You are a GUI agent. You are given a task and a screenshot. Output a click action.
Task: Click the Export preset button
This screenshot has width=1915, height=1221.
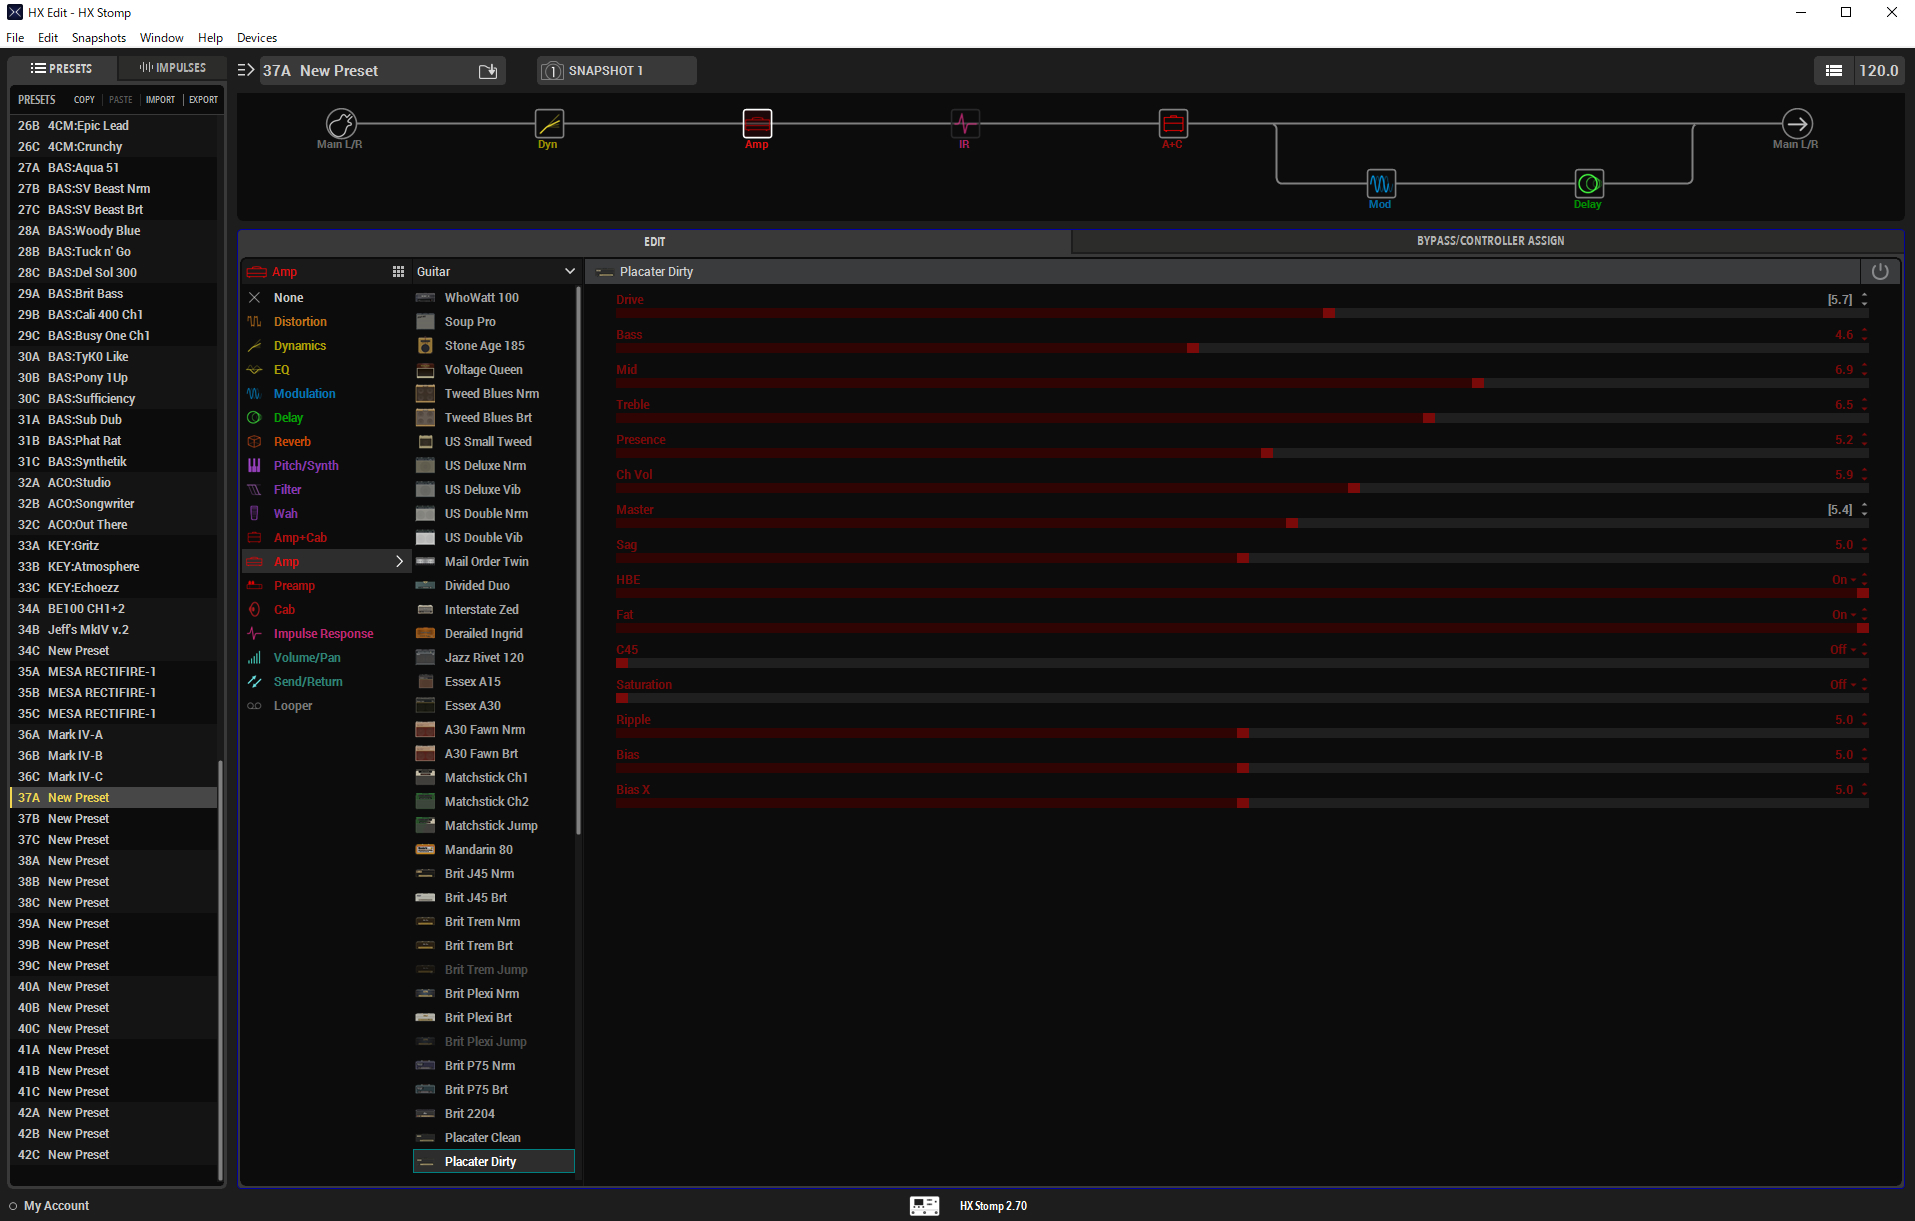pyautogui.click(x=203, y=100)
